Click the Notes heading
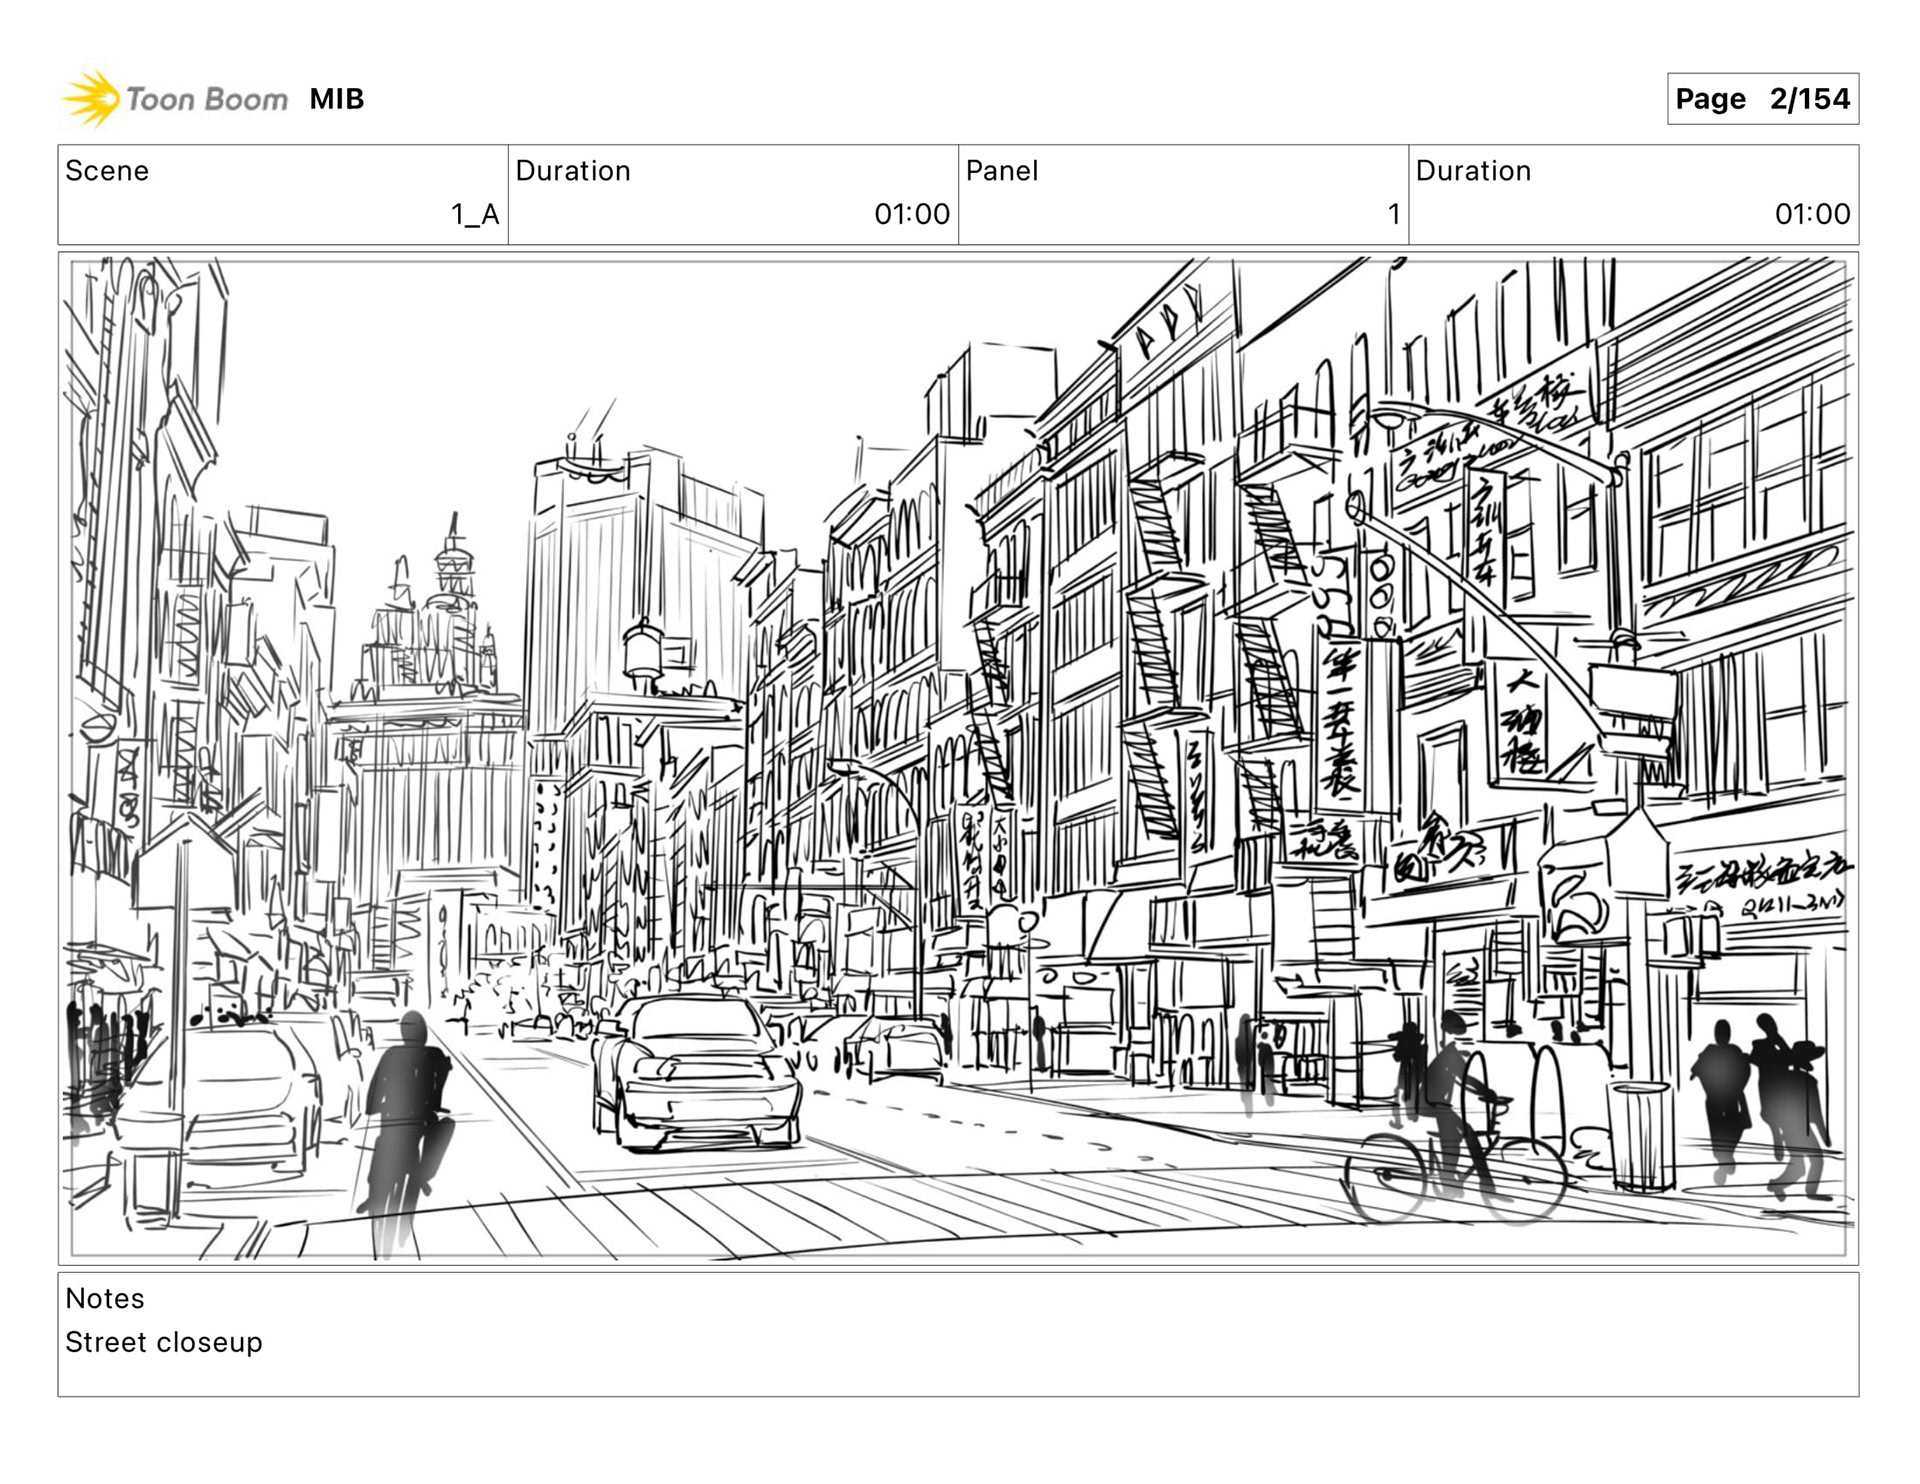Image resolution: width=1920 pixels, height=1484 pixels. [x=105, y=1298]
